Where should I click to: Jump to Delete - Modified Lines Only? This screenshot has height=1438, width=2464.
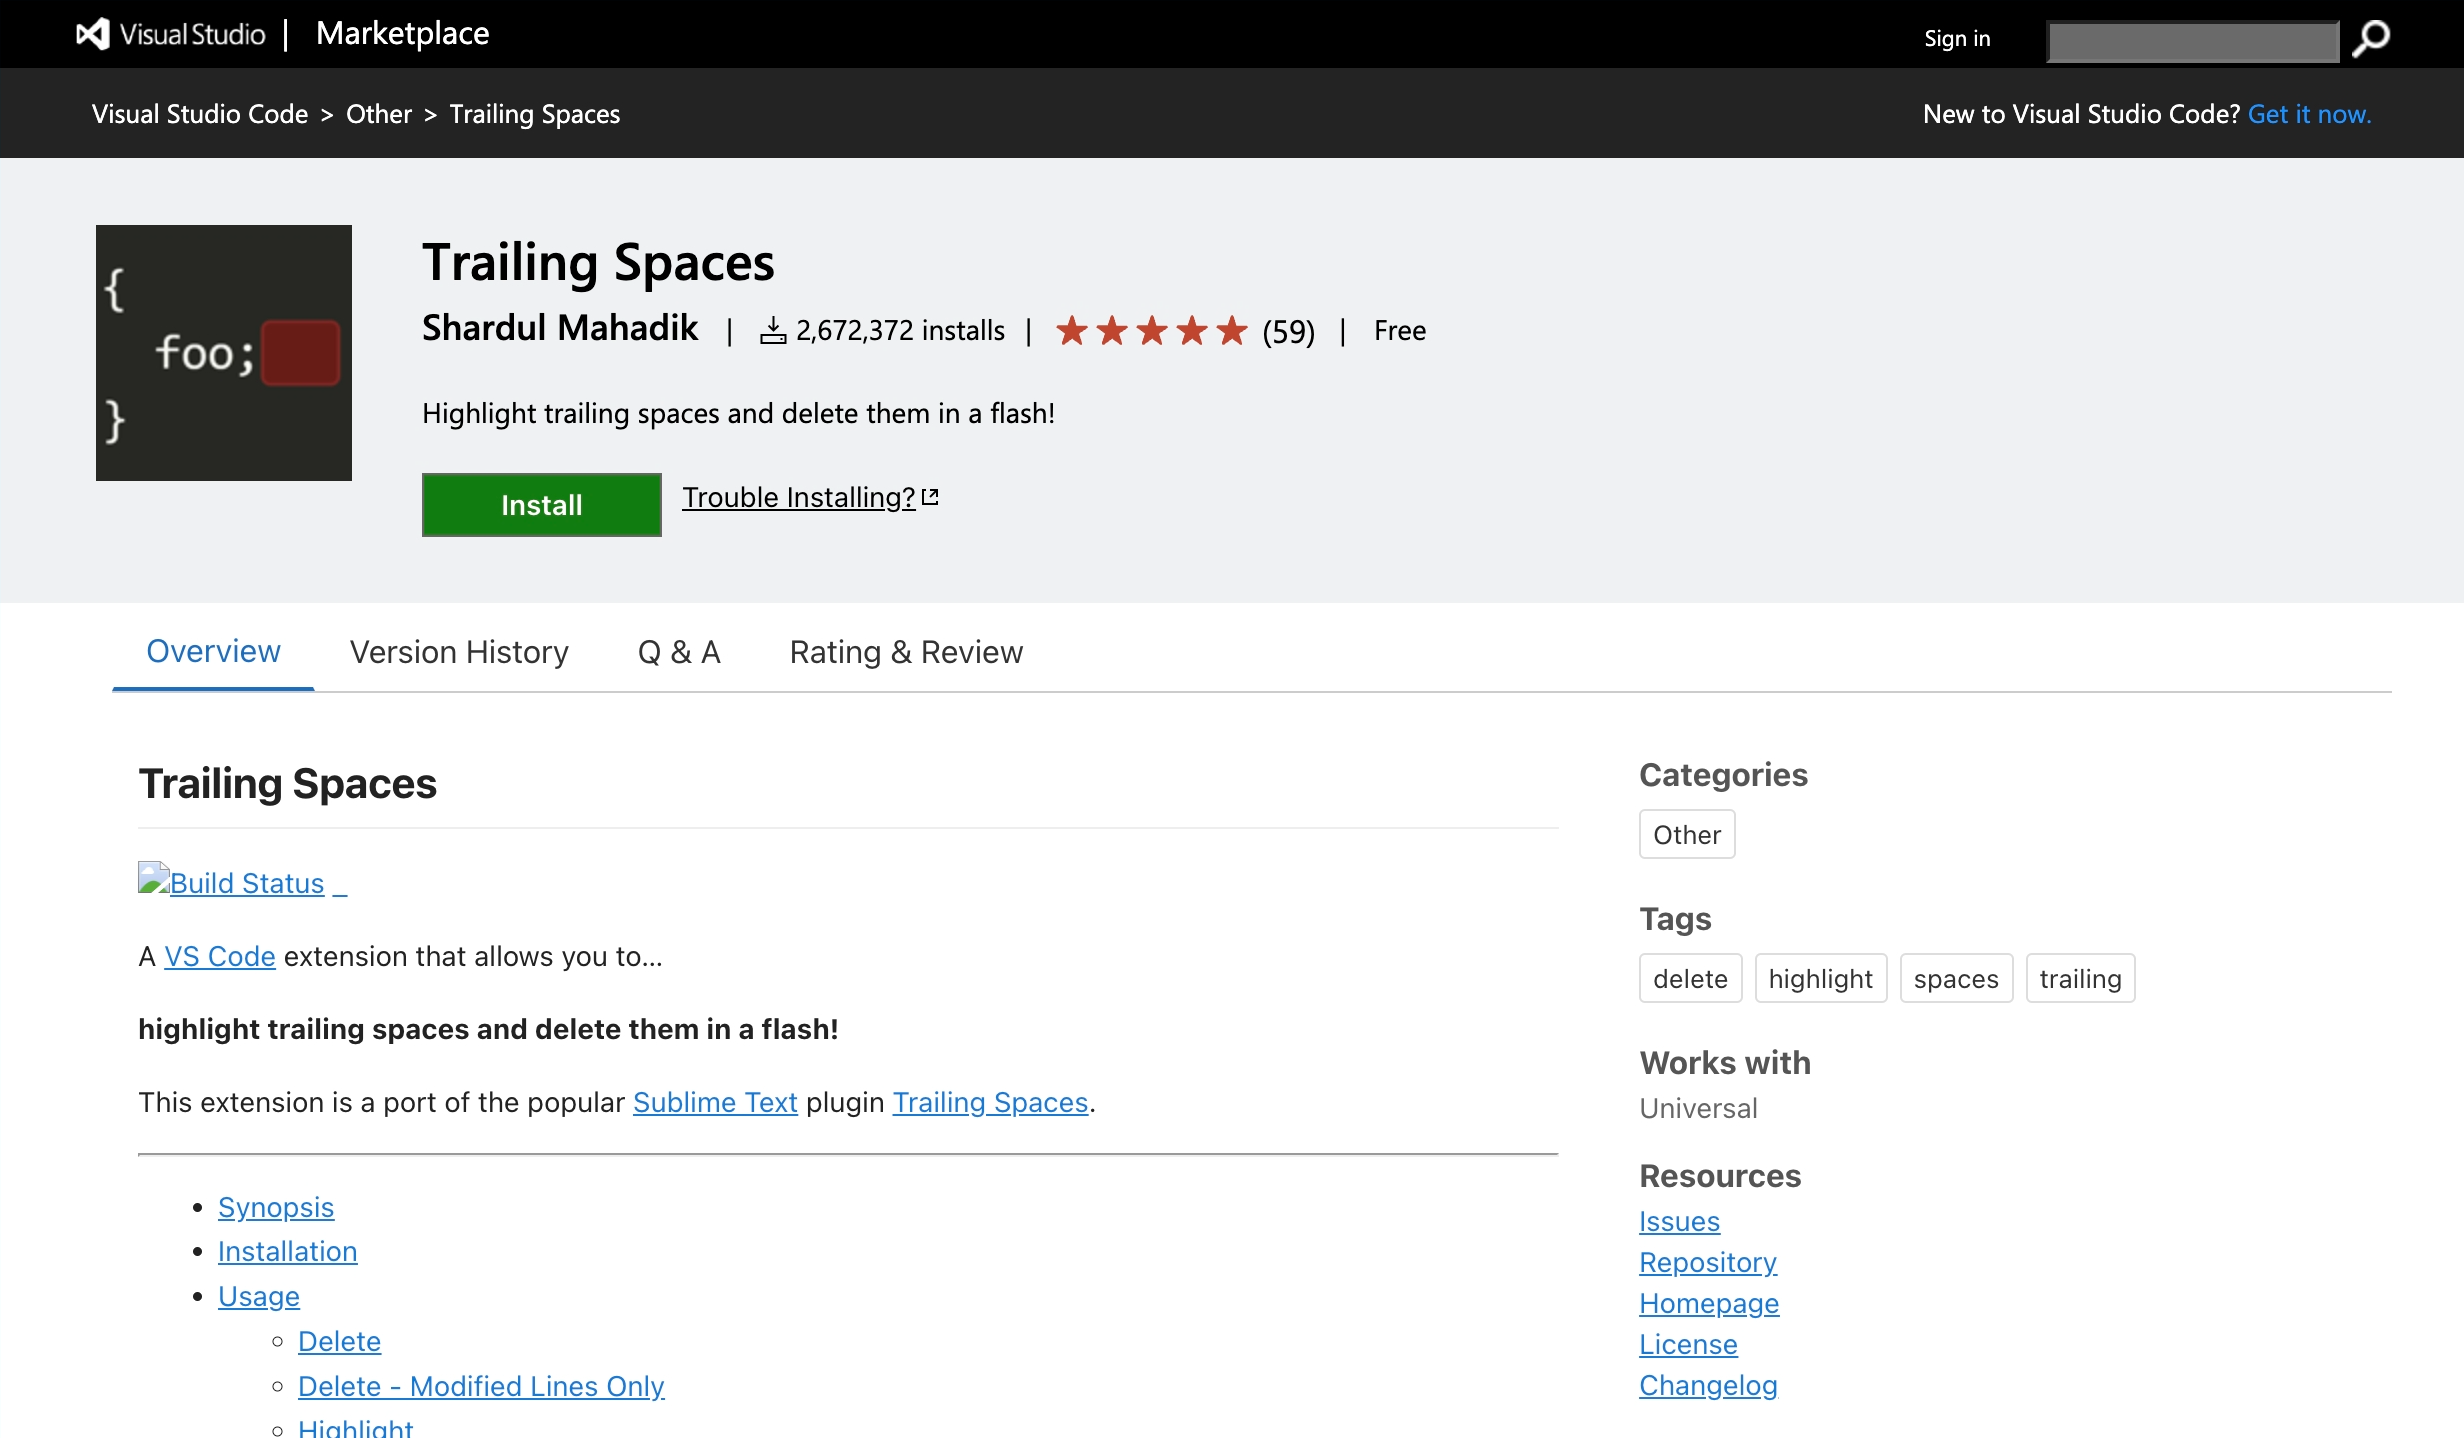pos(481,1386)
